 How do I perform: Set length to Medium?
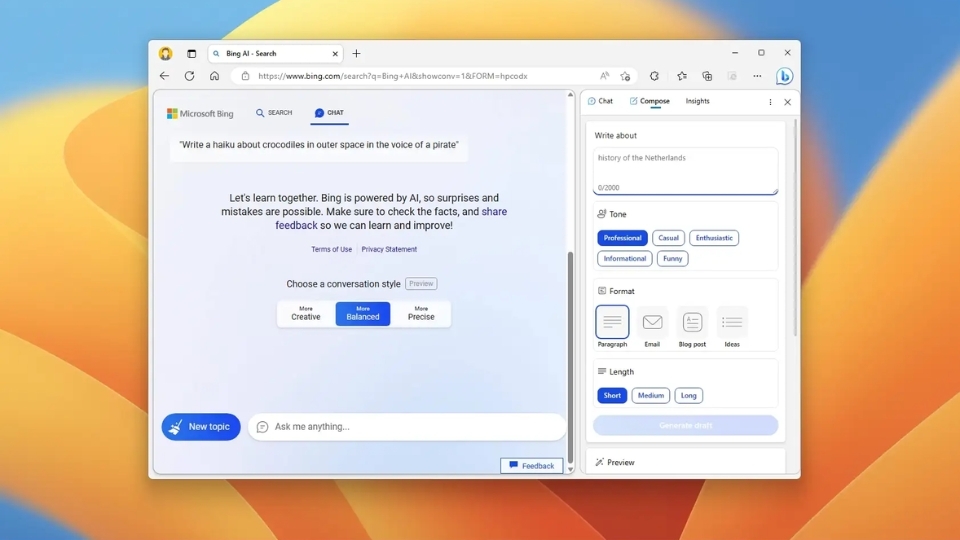point(650,396)
